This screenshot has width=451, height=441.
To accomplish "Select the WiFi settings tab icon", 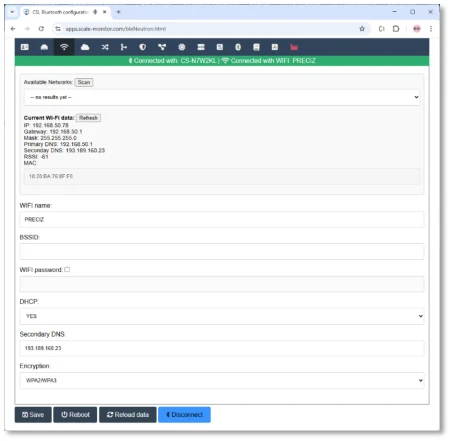I will pyautogui.click(x=64, y=47).
